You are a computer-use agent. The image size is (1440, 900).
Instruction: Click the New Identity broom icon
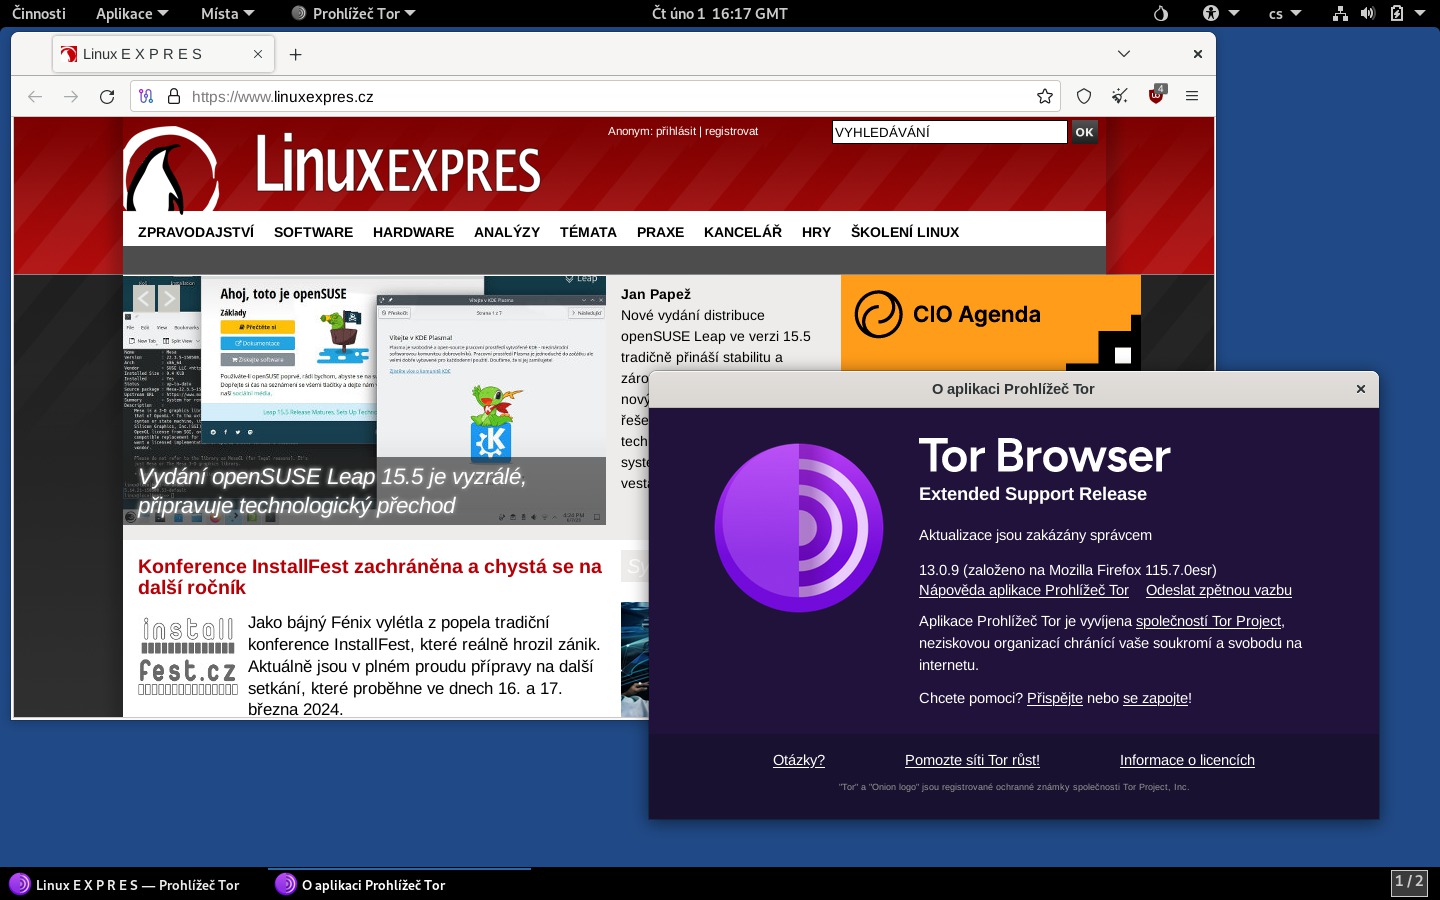[1120, 97]
